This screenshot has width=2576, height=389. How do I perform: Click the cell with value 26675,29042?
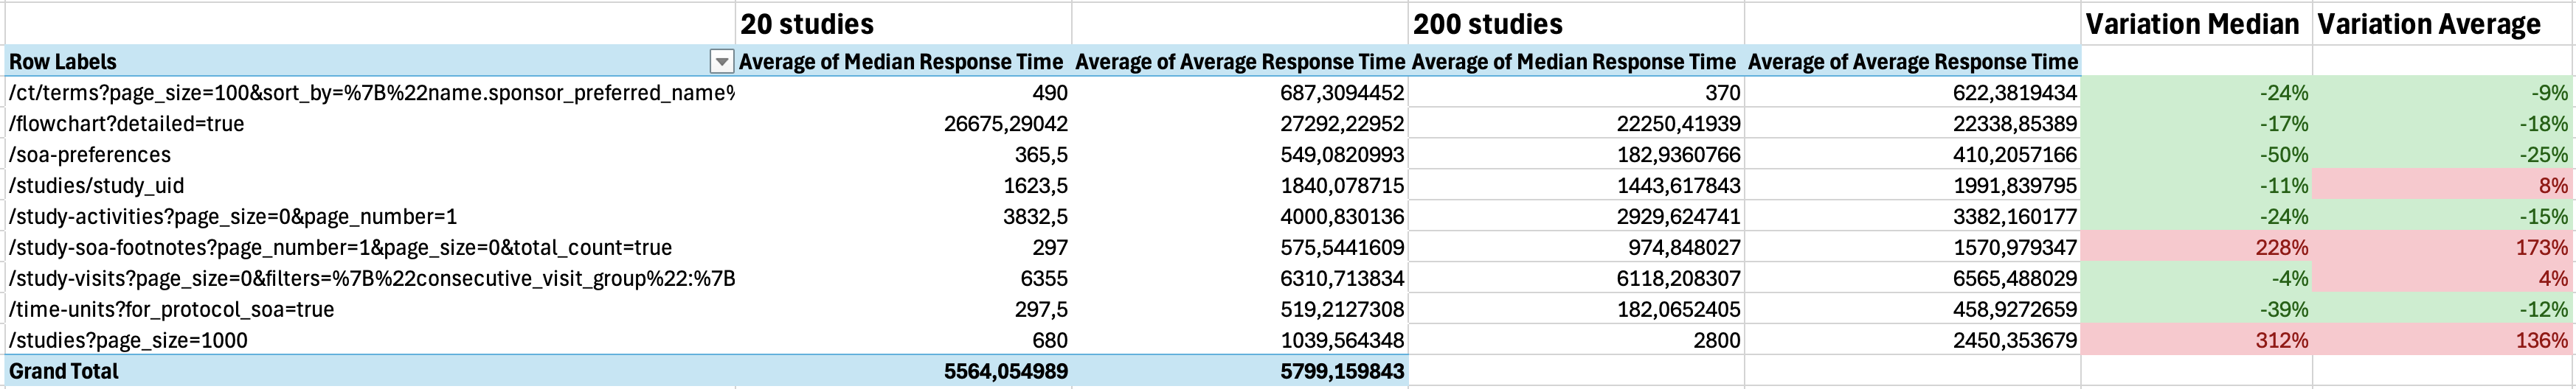1005,124
